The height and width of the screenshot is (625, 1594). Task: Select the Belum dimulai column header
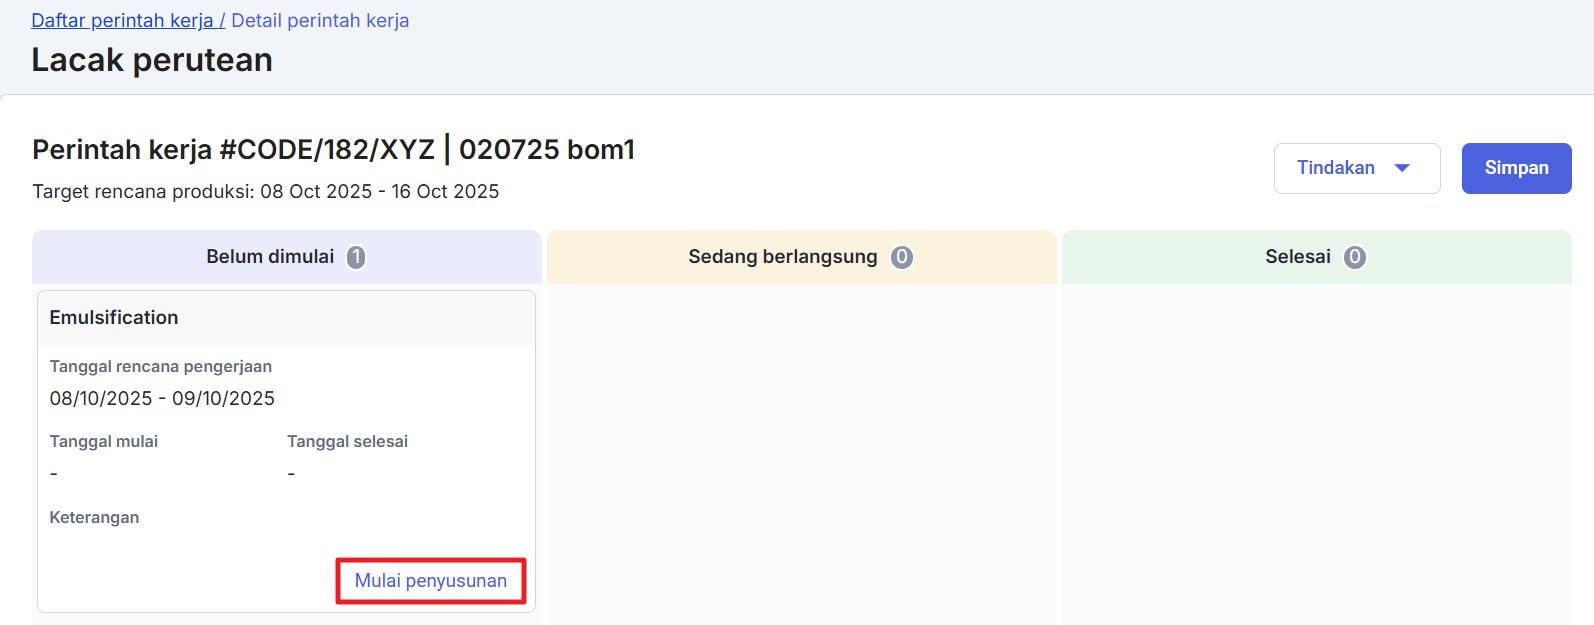pos(270,257)
